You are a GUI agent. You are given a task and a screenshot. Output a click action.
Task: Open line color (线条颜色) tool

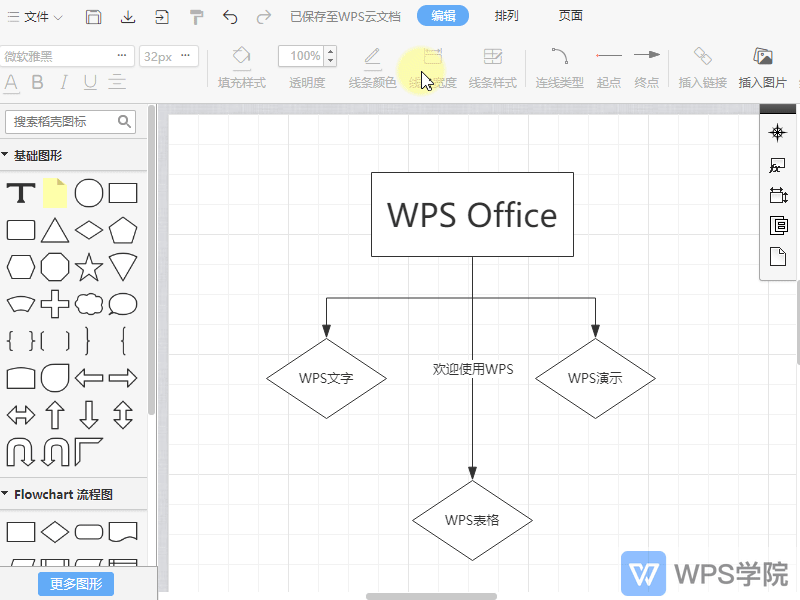(372, 68)
